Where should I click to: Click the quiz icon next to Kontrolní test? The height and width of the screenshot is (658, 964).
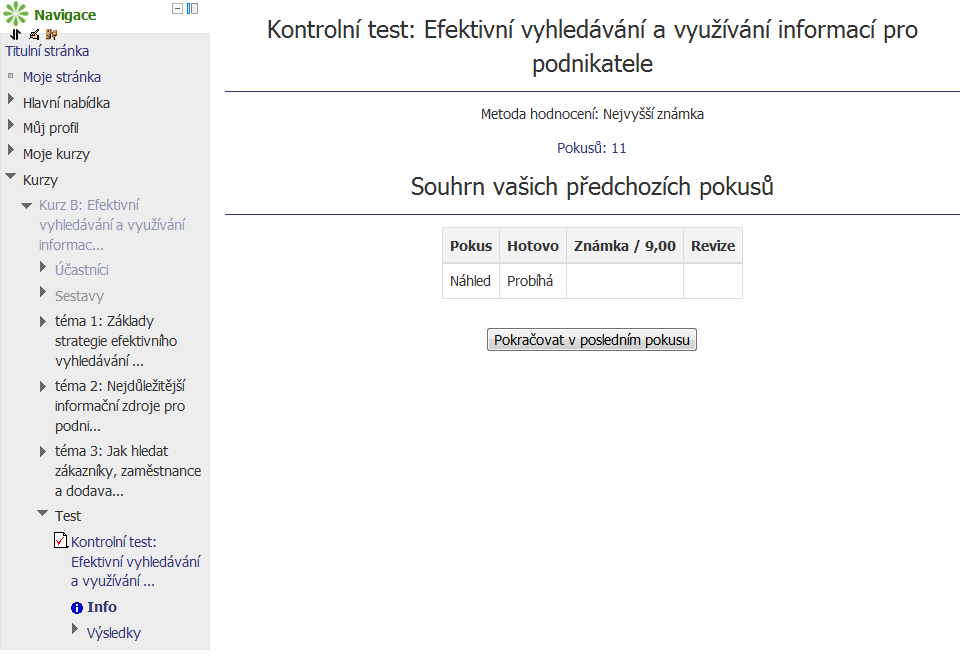point(61,540)
